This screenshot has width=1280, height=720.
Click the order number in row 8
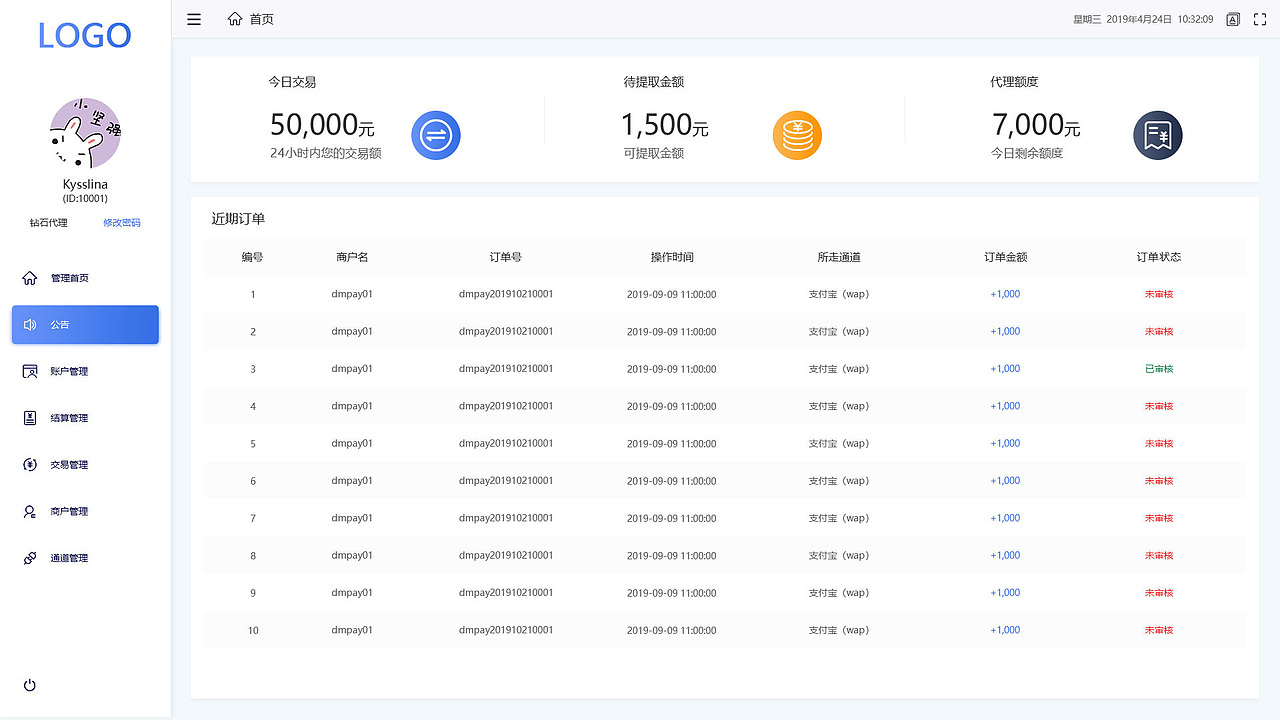[506, 555]
